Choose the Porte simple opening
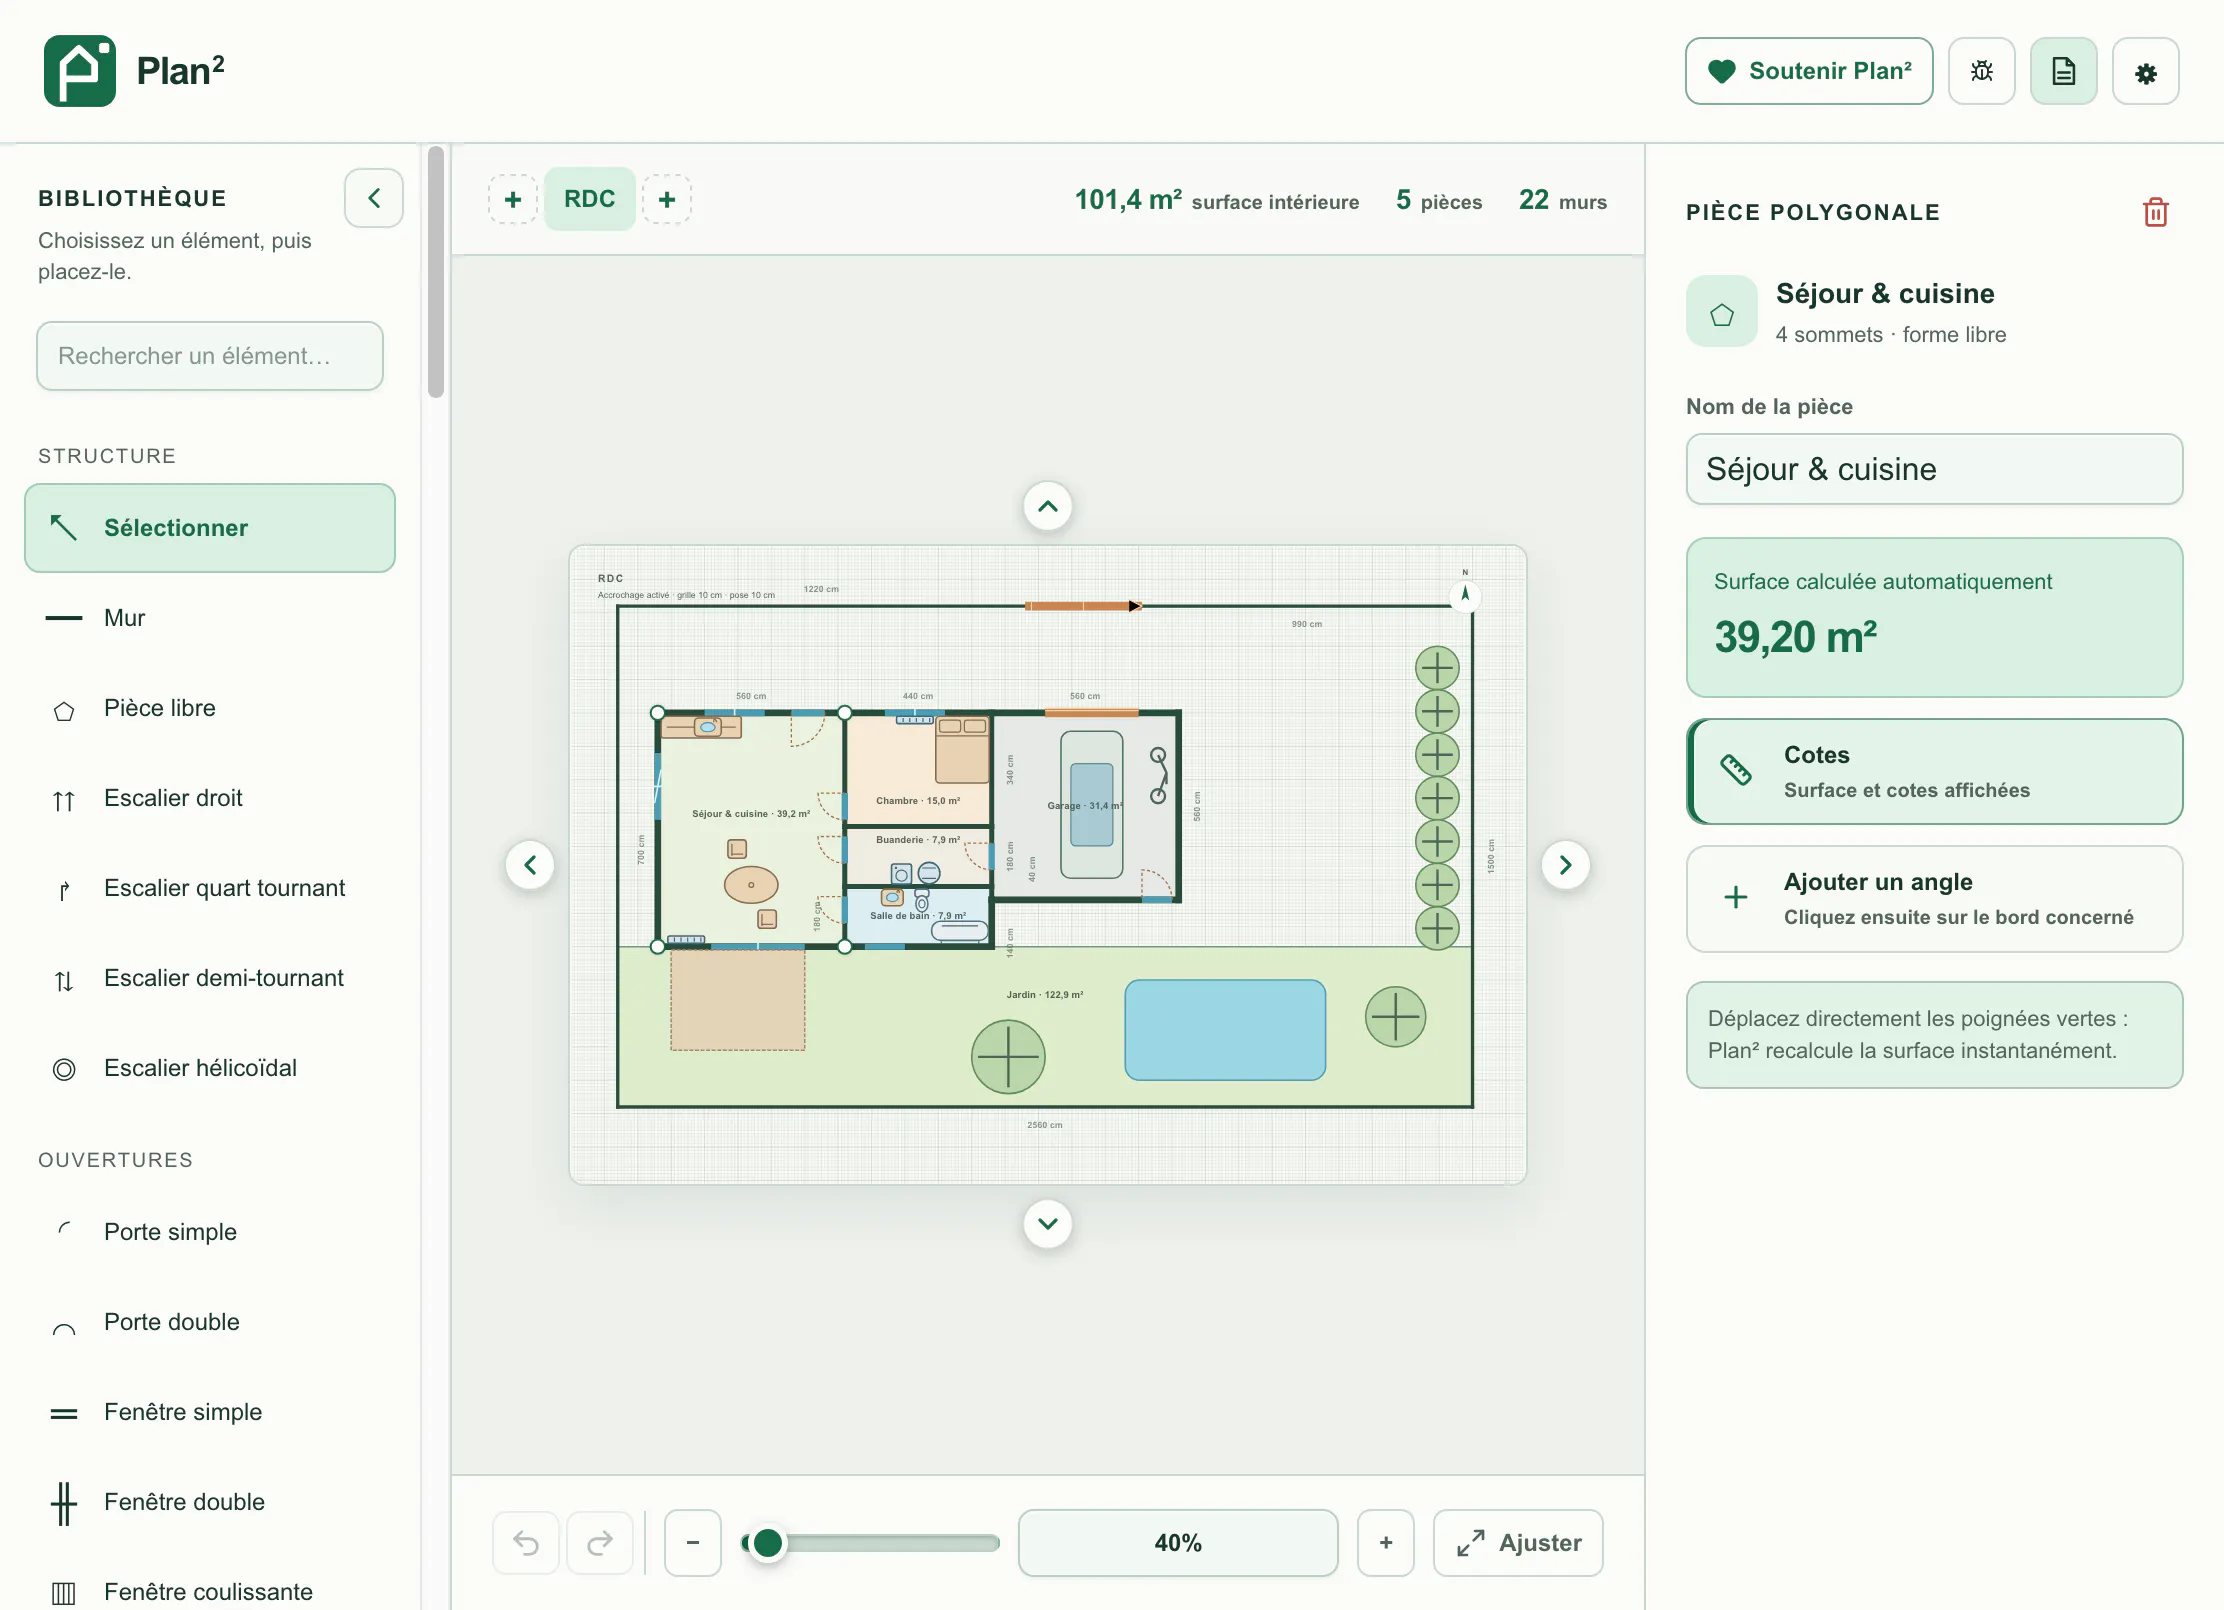The width and height of the screenshot is (2224, 1610). coord(210,1232)
